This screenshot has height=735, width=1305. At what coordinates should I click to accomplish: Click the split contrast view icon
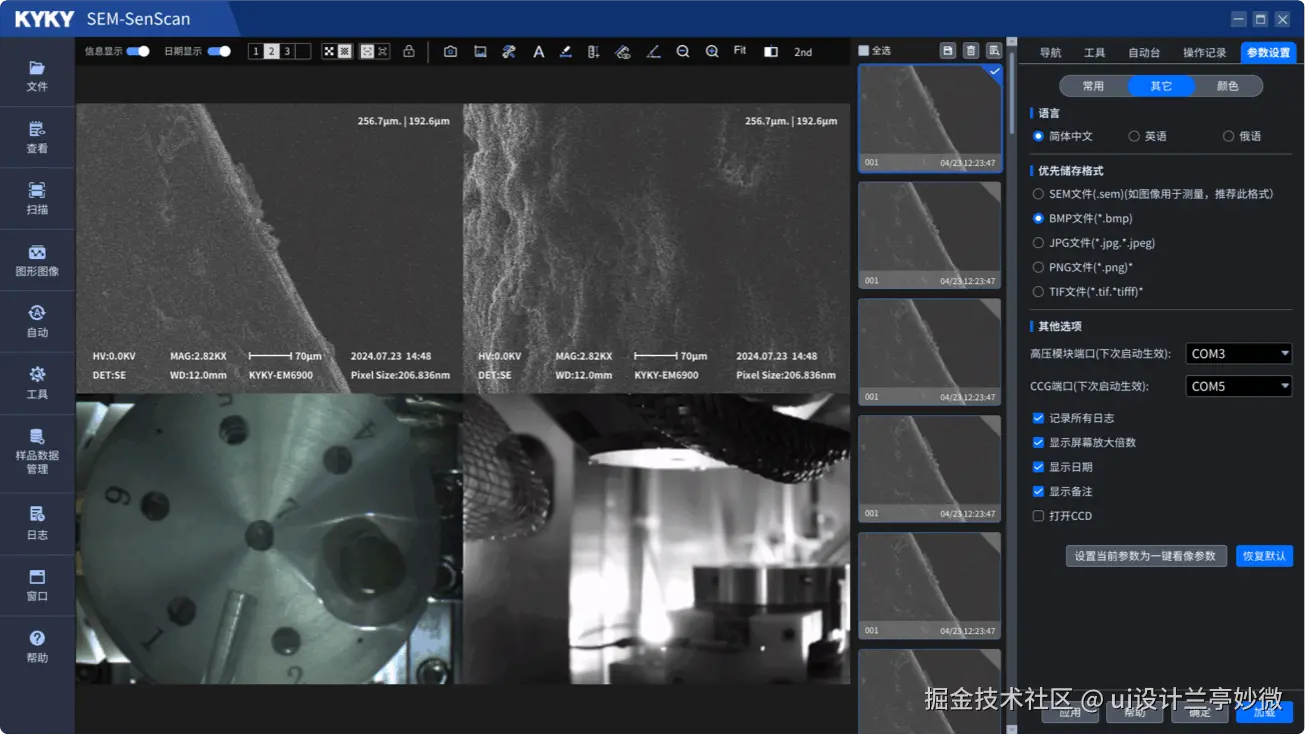pos(771,51)
